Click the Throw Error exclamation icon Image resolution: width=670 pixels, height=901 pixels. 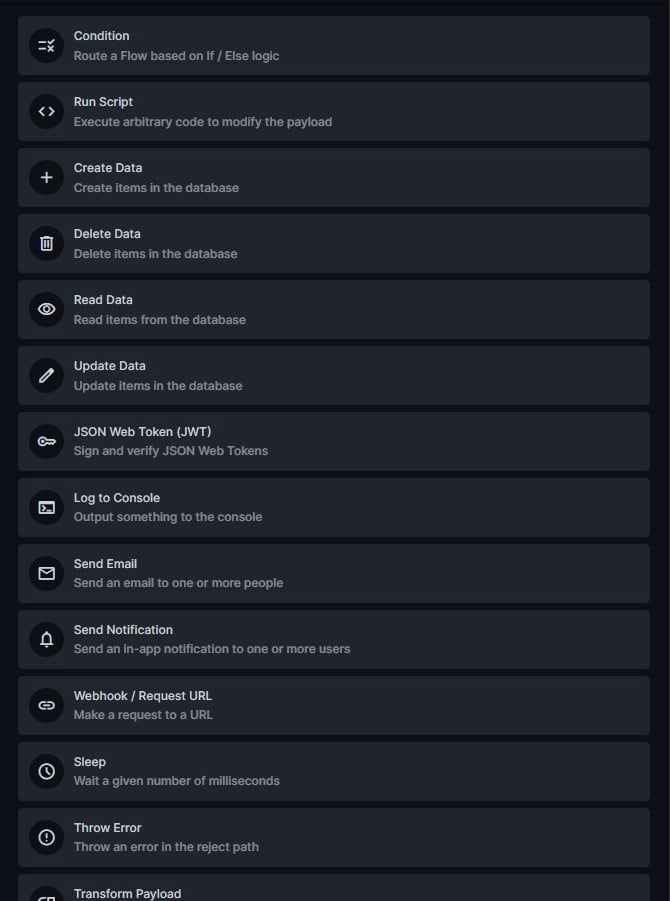coord(46,838)
